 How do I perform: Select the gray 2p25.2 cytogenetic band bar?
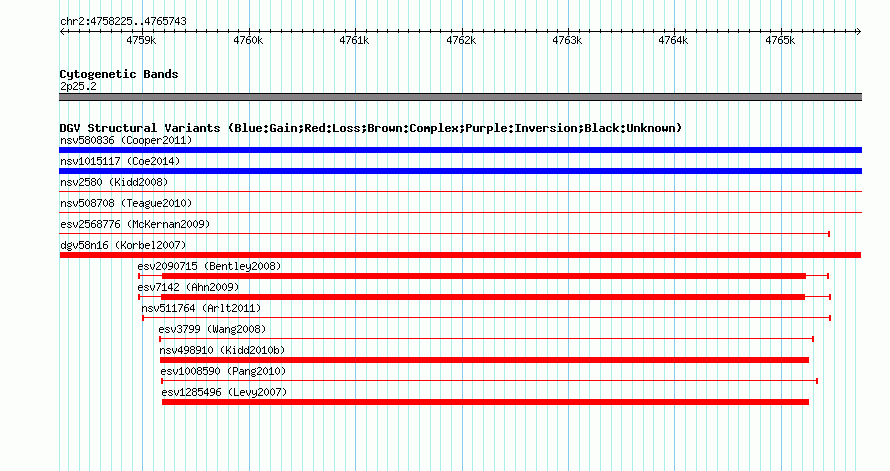pyautogui.click(x=460, y=97)
